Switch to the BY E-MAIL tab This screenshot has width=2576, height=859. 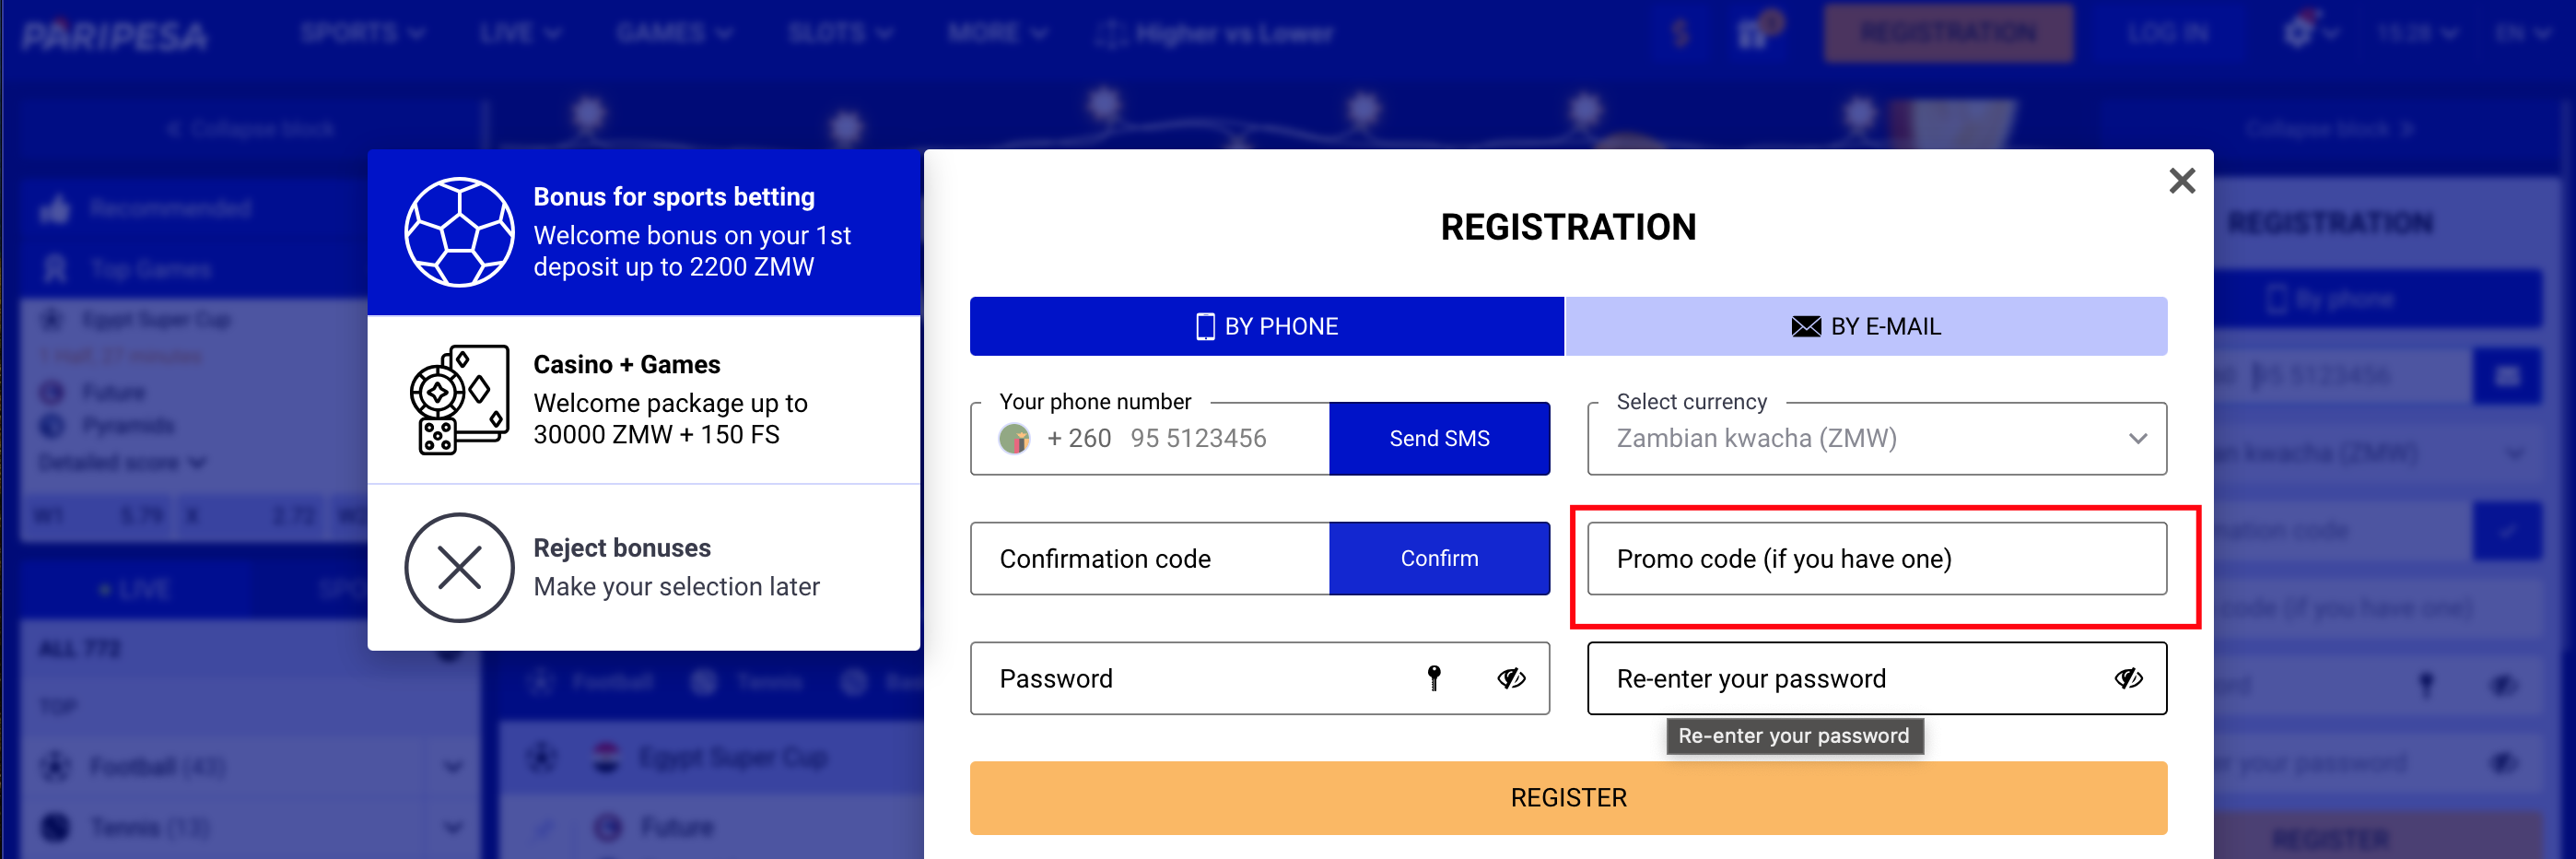1866,326
